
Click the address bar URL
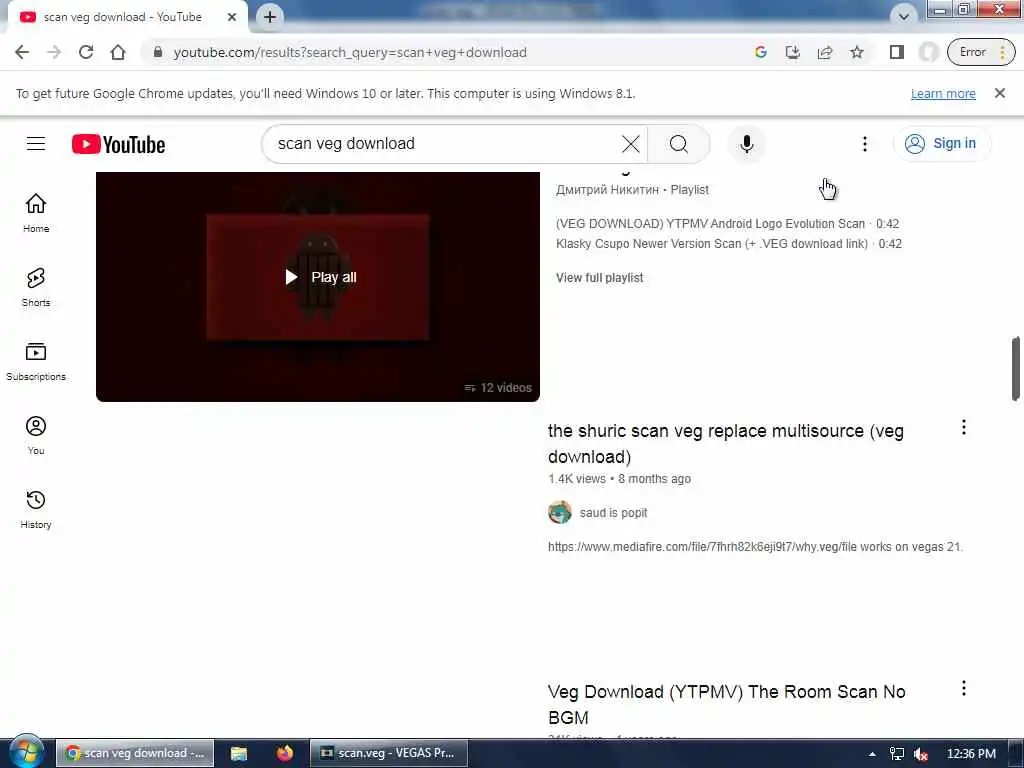coord(350,52)
